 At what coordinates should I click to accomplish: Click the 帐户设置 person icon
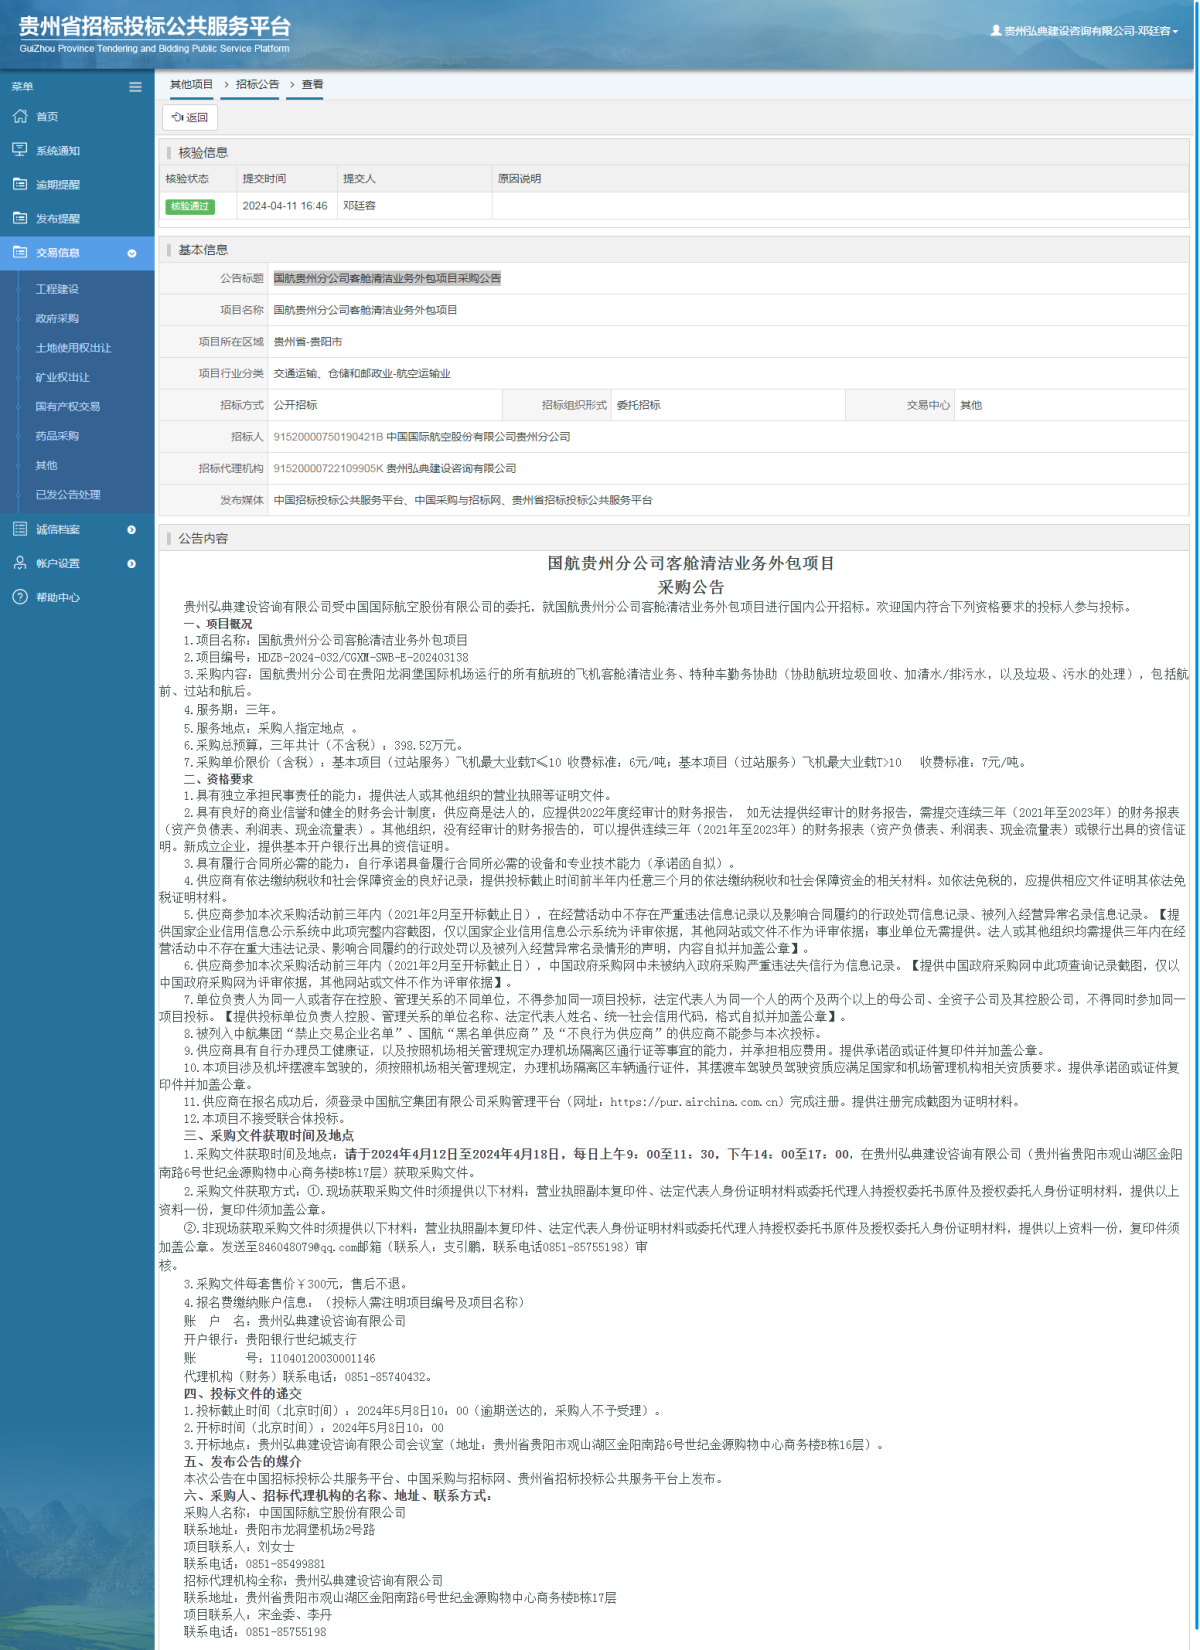pyautogui.click(x=20, y=563)
